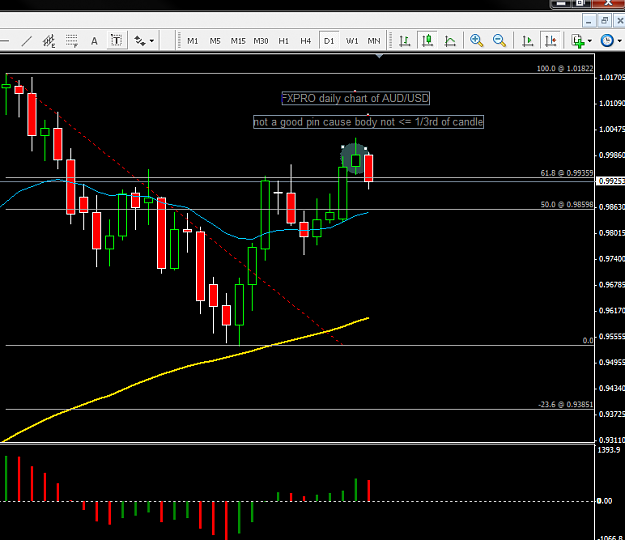Select the Text tool (A icon)
Screen dimensions: 625x540
(94, 41)
